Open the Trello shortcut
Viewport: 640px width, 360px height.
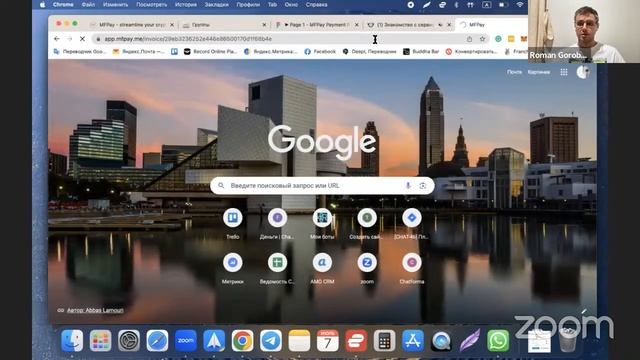[233, 222]
